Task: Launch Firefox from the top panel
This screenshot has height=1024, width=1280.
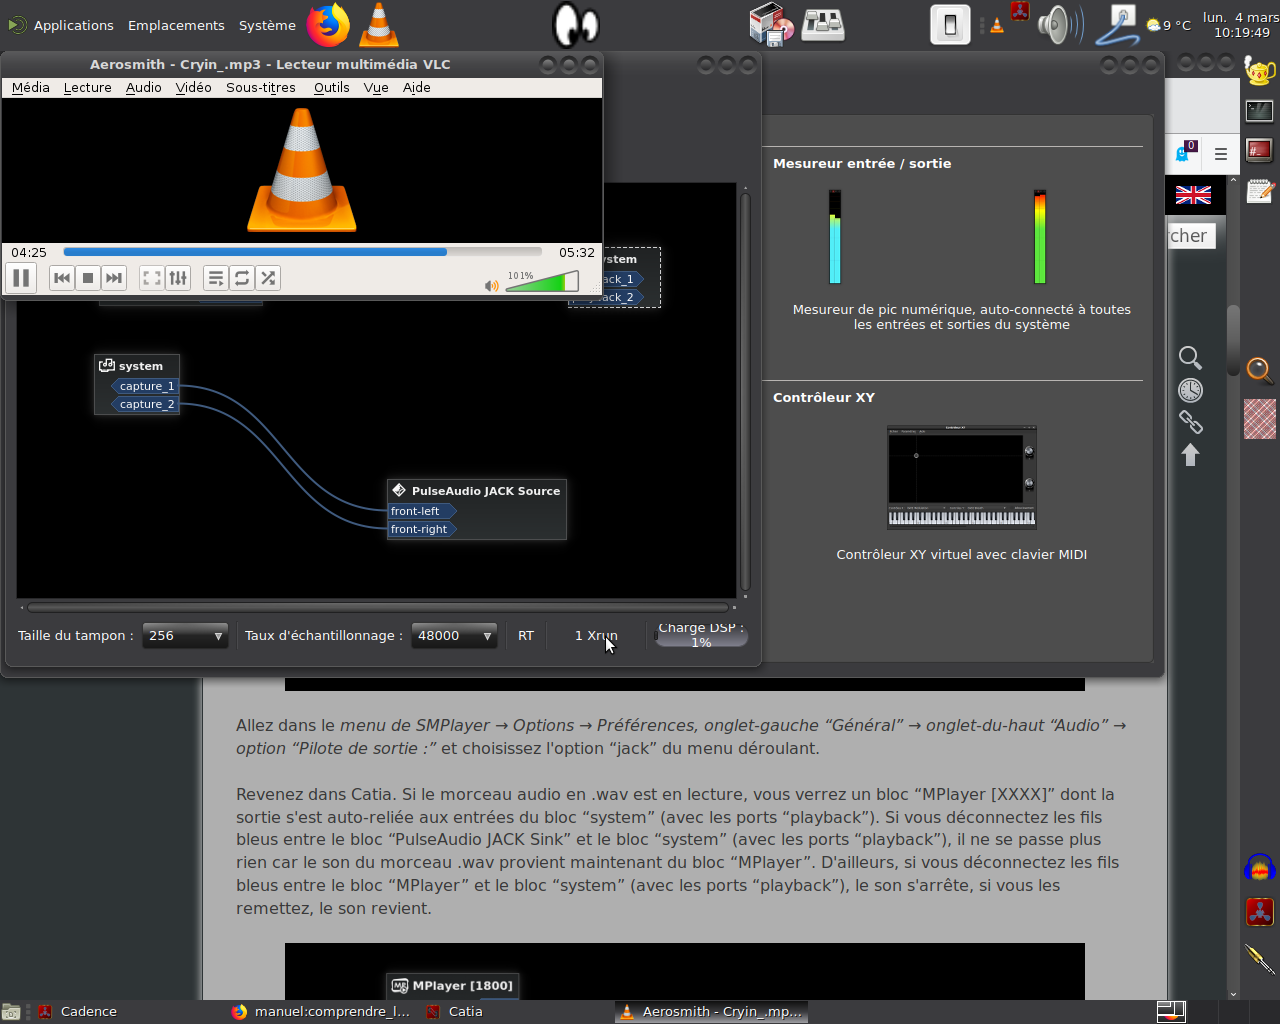Action: point(328,25)
